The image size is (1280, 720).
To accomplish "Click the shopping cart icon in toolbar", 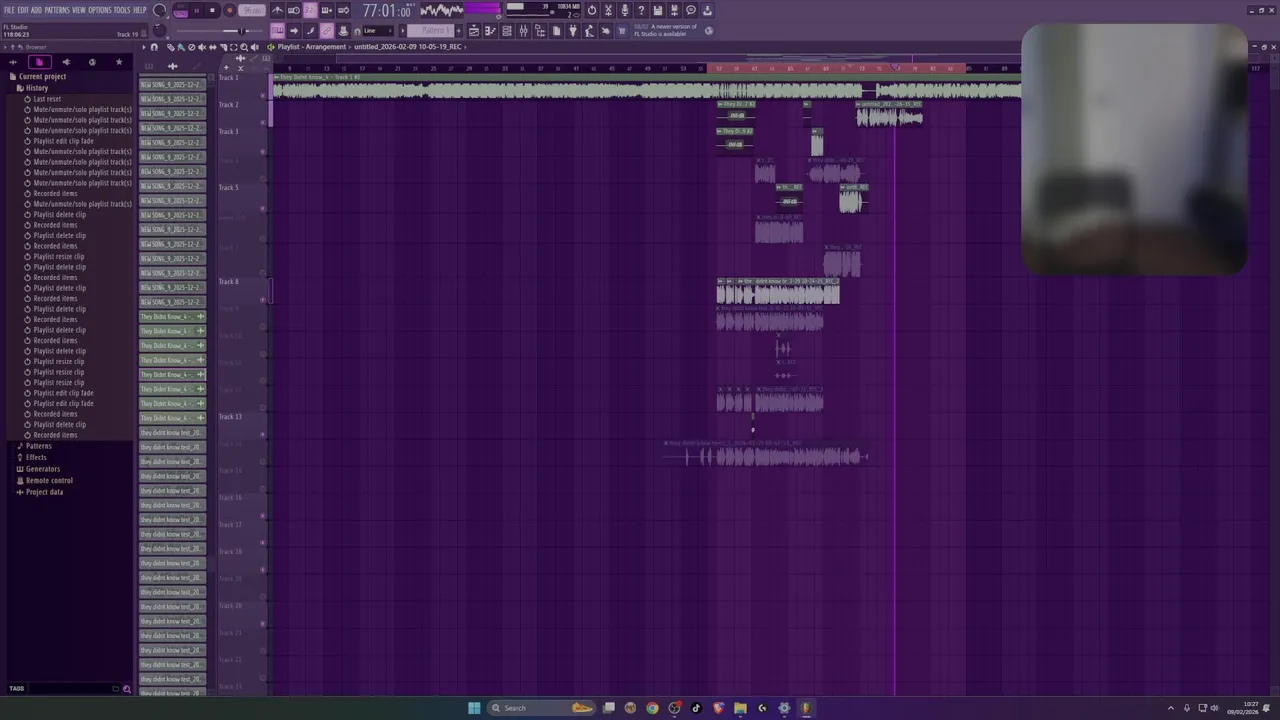I will click(621, 31).
